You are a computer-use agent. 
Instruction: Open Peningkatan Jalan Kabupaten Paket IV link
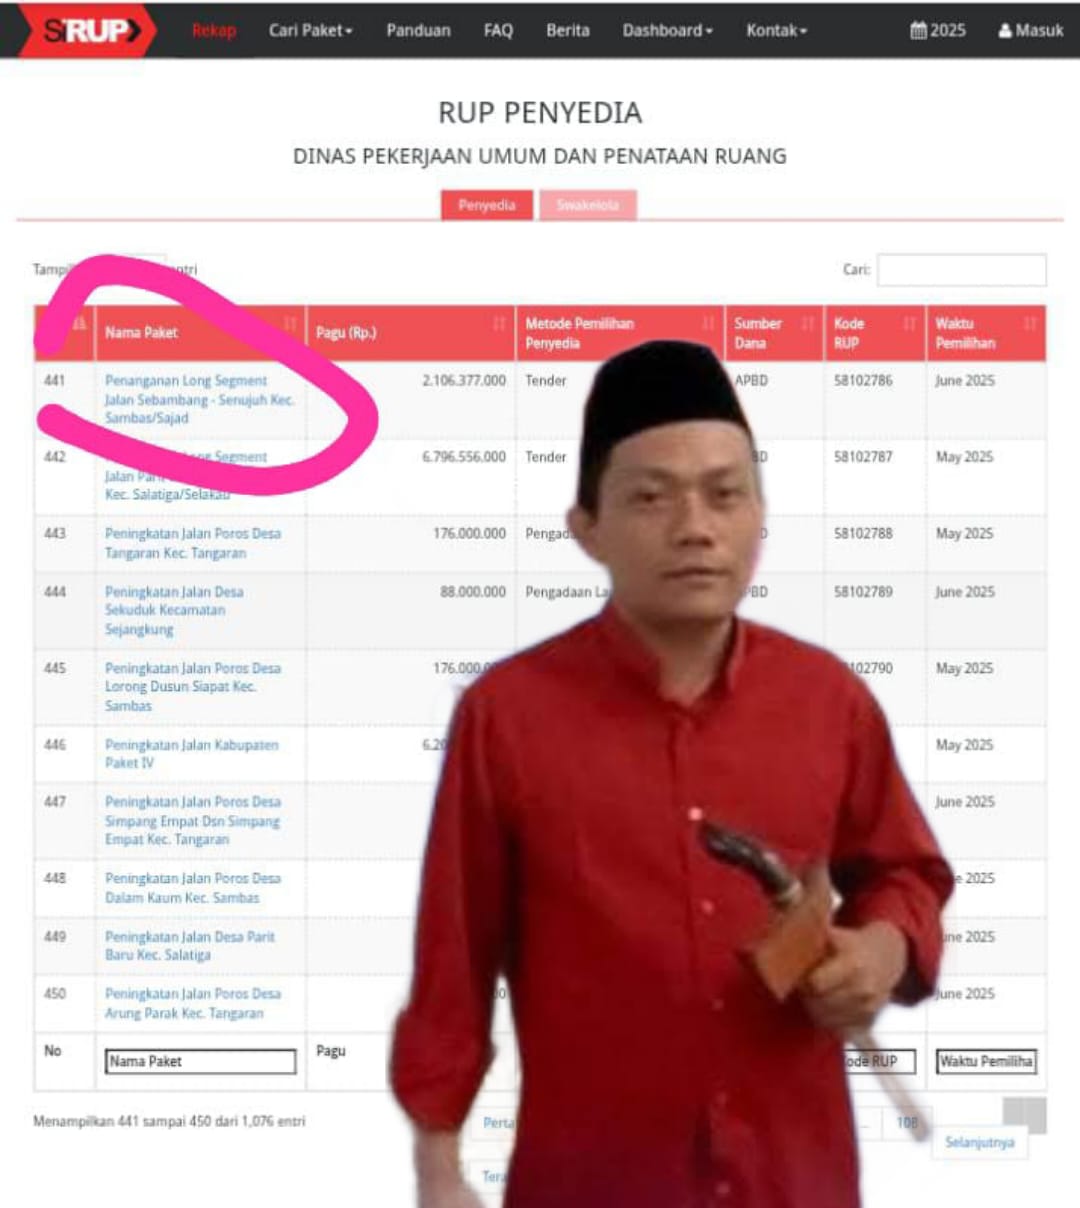click(192, 754)
